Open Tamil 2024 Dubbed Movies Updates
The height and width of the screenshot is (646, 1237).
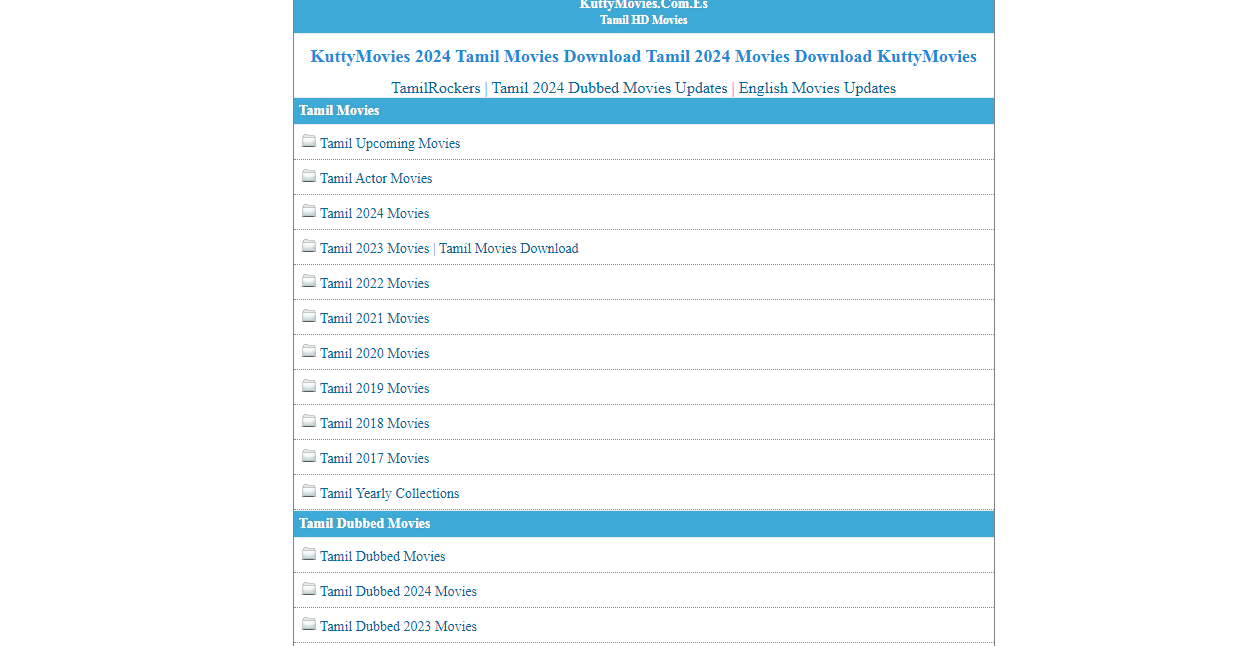click(610, 88)
